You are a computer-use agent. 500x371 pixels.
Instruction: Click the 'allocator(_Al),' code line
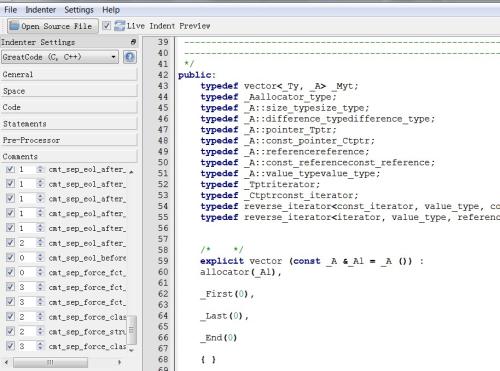coord(241,272)
